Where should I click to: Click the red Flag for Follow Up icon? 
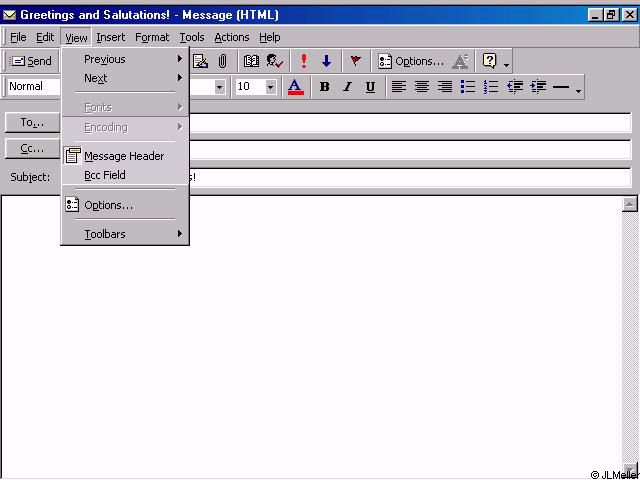pyautogui.click(x=356, y=61)
